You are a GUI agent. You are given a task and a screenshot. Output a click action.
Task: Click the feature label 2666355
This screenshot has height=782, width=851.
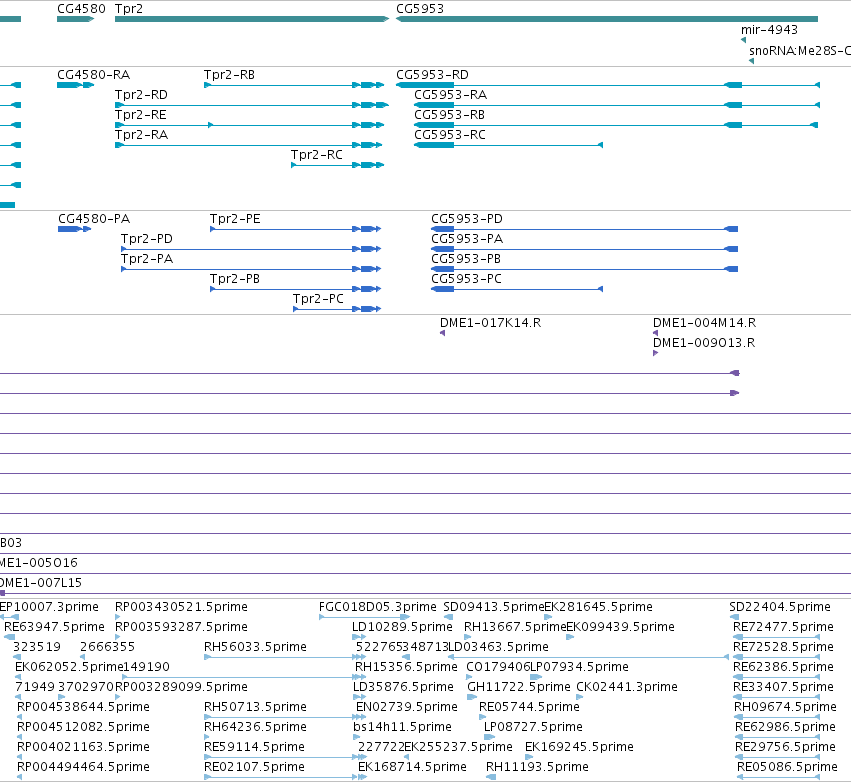[x=107, y=647]
